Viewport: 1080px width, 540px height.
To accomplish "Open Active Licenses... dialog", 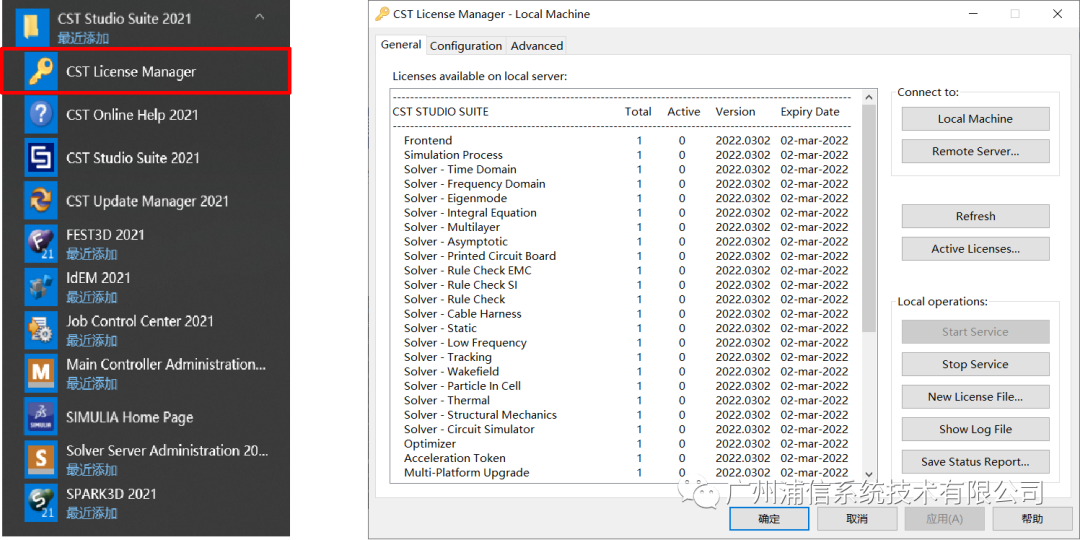I will pyautogui.click(x=975, y=249).
